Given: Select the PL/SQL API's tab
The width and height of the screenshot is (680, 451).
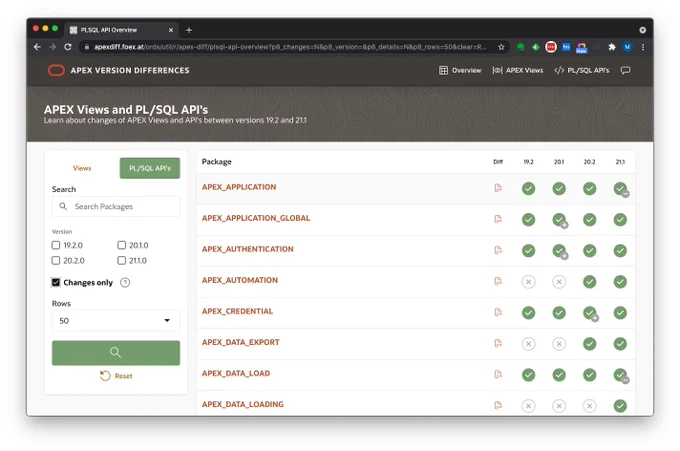Looking at the screenshot, I should coord(150,168).
